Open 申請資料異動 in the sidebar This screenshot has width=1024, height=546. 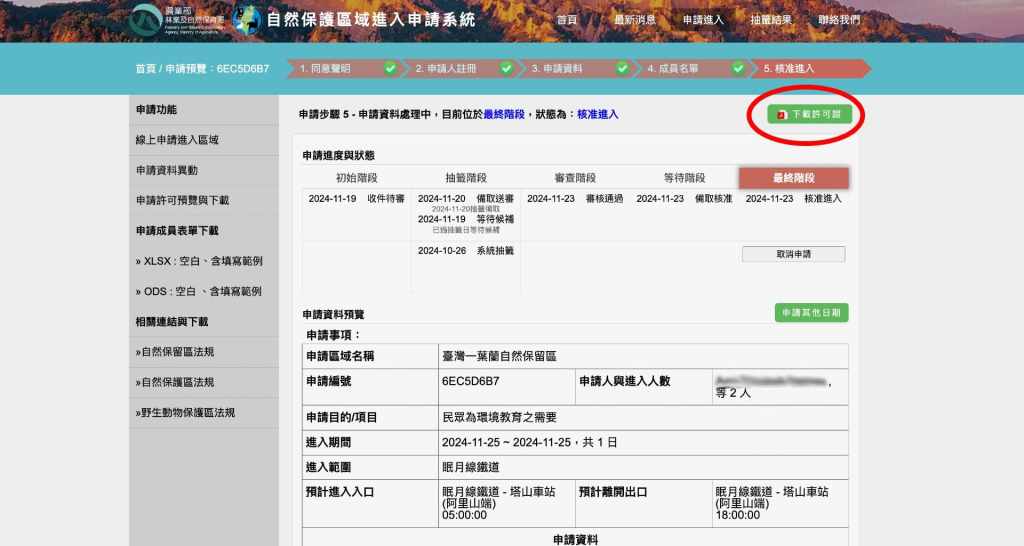point(167,170)
